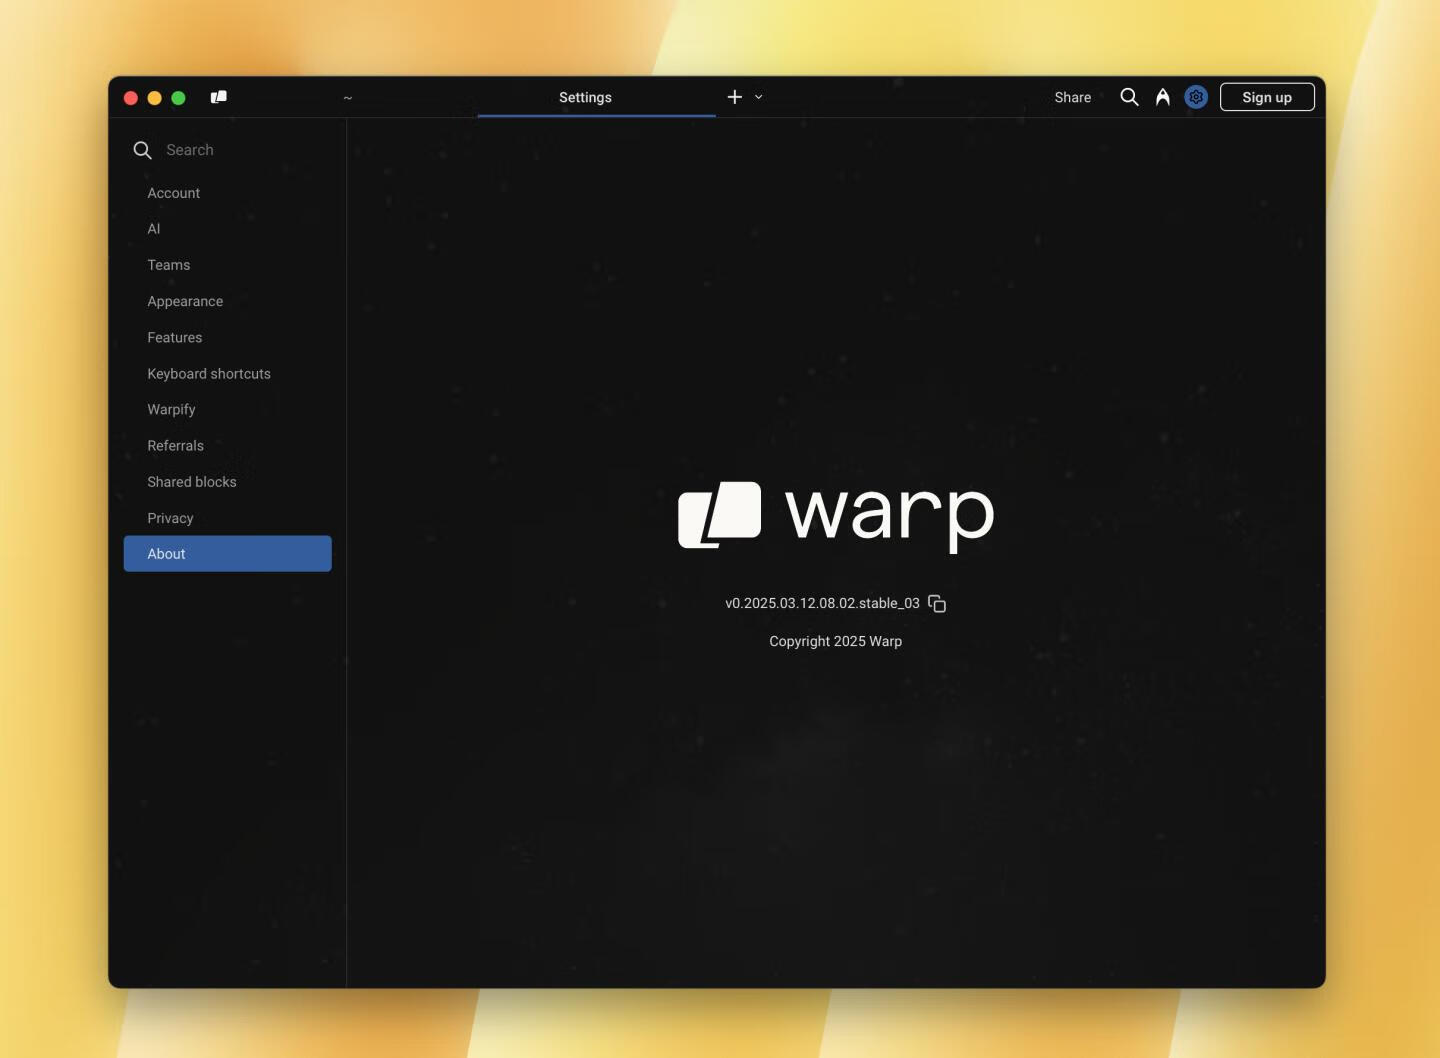Select Shared blocks in sidebar
This screenshot has height=1058, width=1440.
tap(228, 482)
